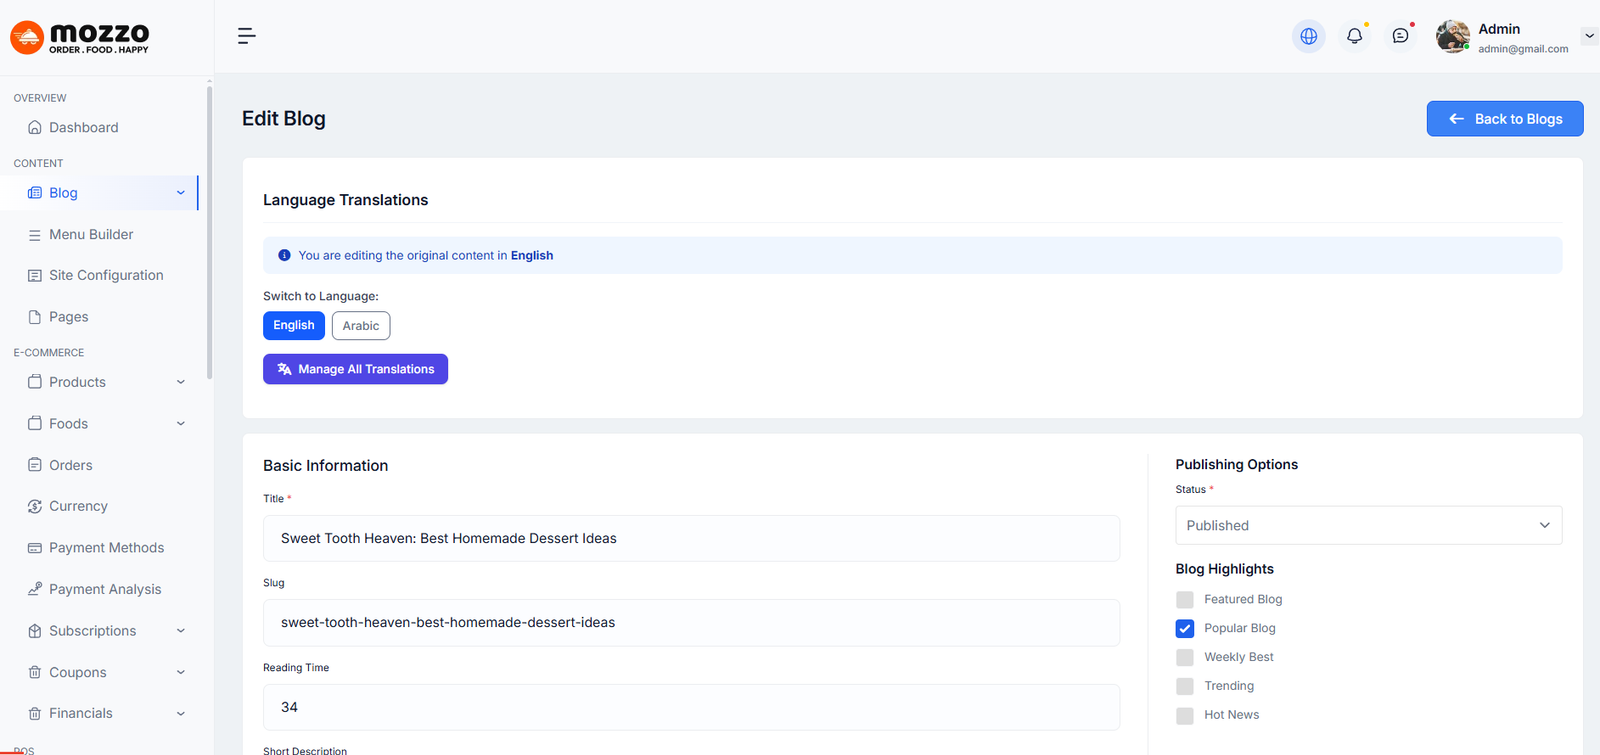1600x755 pixels.
Task: Click the hamburger sidebar toggle icon
Action: pos(246,36)
